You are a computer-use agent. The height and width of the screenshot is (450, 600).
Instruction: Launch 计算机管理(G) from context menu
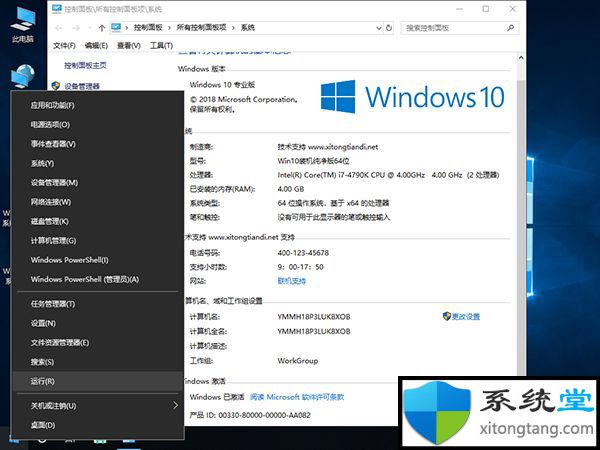[x=98, y=241]
